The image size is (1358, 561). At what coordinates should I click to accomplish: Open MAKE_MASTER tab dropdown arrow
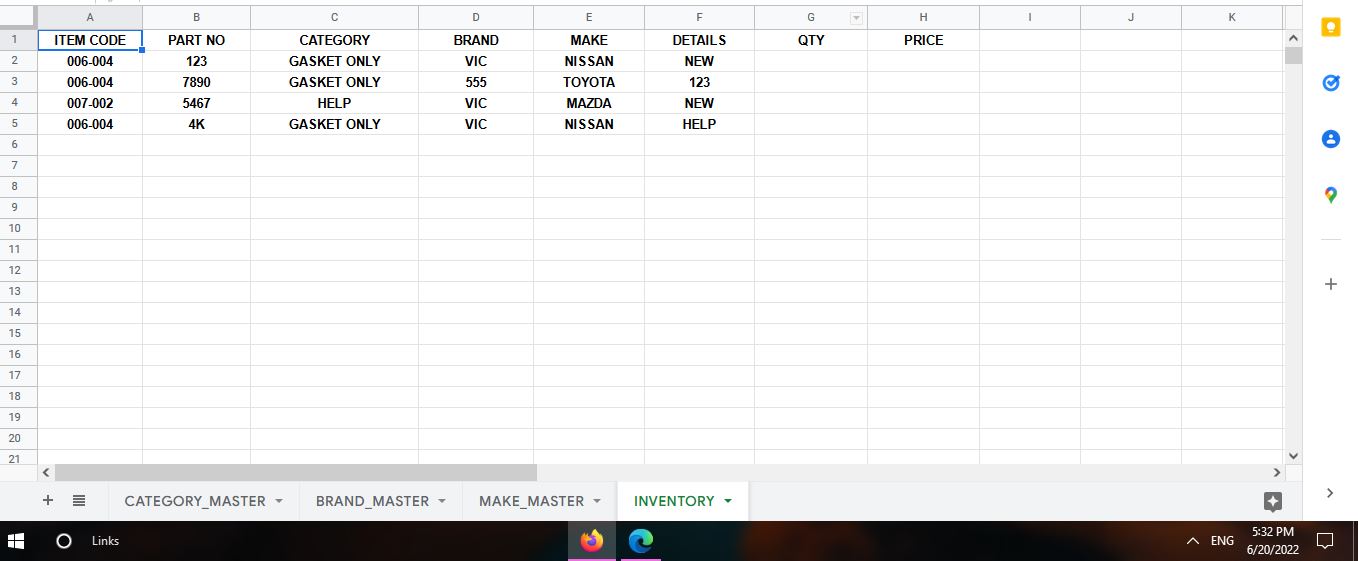pyautogui.click(x=596, y=501)
